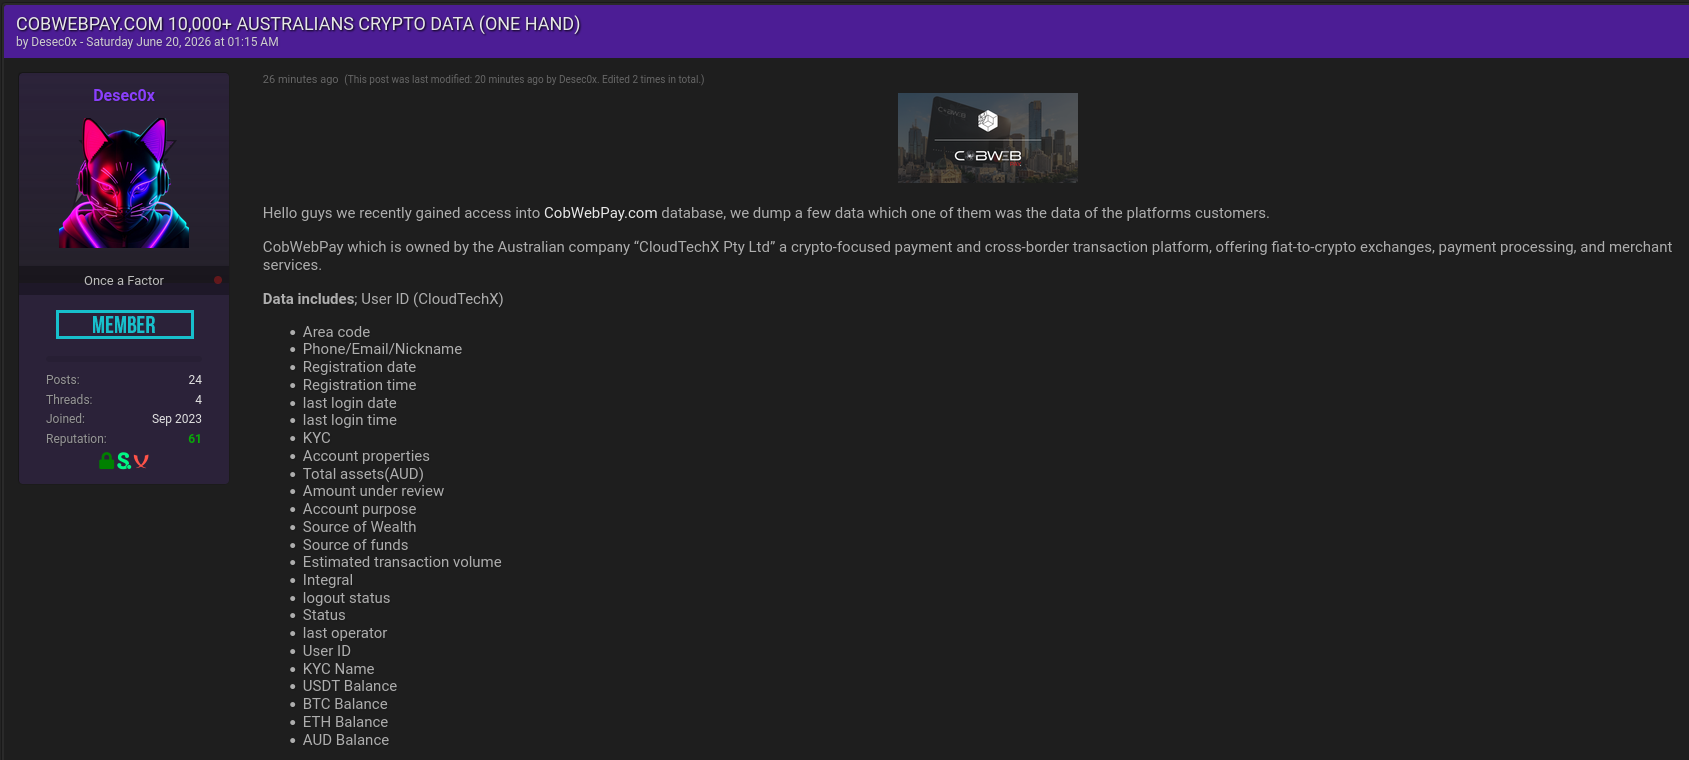Click the red offline status dot
The height and width of the screenshot is (760, 1689).
click(218, 280)
